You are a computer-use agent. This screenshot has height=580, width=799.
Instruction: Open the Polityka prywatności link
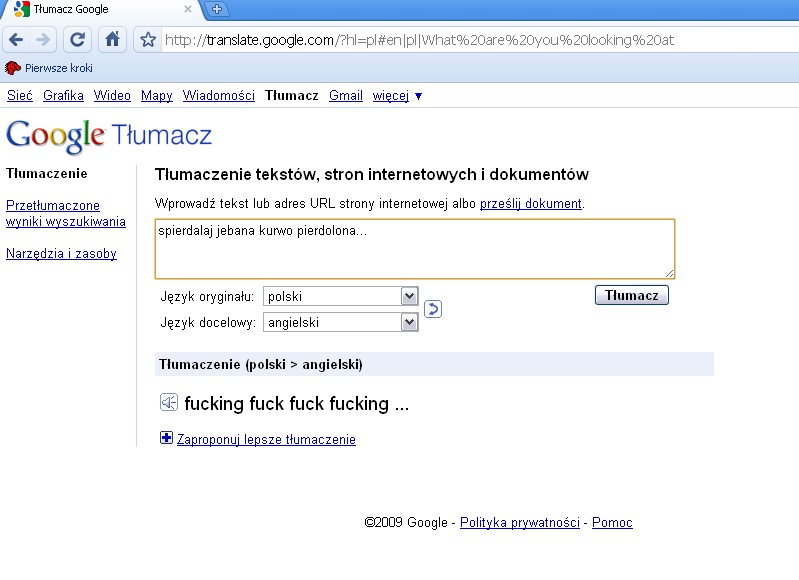(520, 522)
